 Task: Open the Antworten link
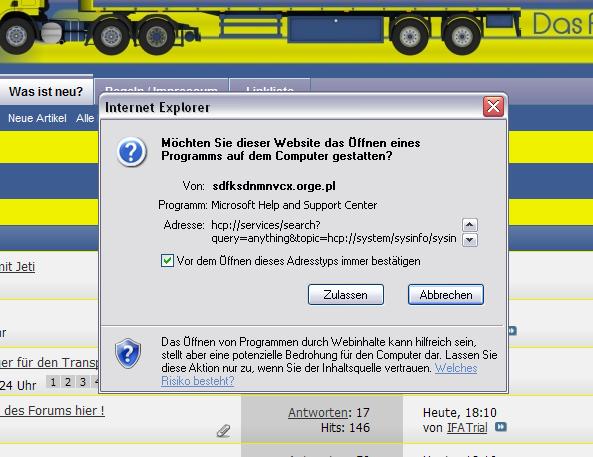pyautogui.click(x=318, y=412)
